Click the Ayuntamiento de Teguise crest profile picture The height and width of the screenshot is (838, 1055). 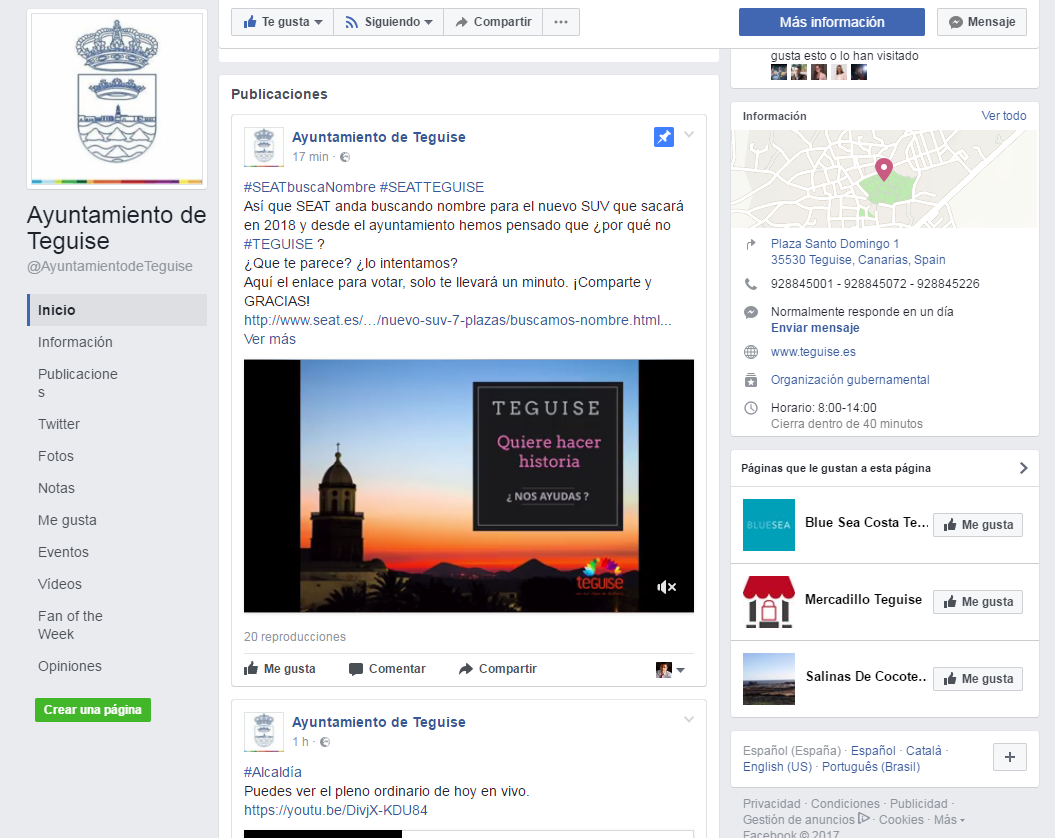coord(117,98)
